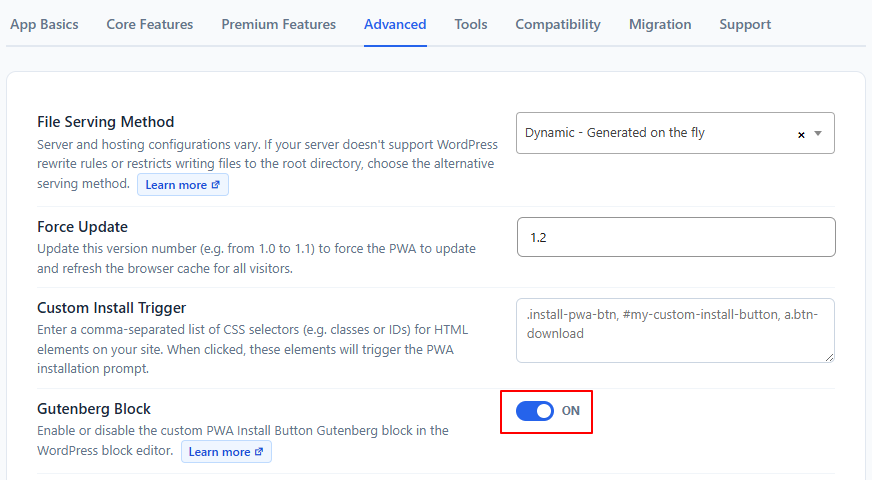The height and width of the screenshot is (480, 872).
Task: Grab the Custom Install Trigger textarea resize handle
Action: [x=829, y=357]
